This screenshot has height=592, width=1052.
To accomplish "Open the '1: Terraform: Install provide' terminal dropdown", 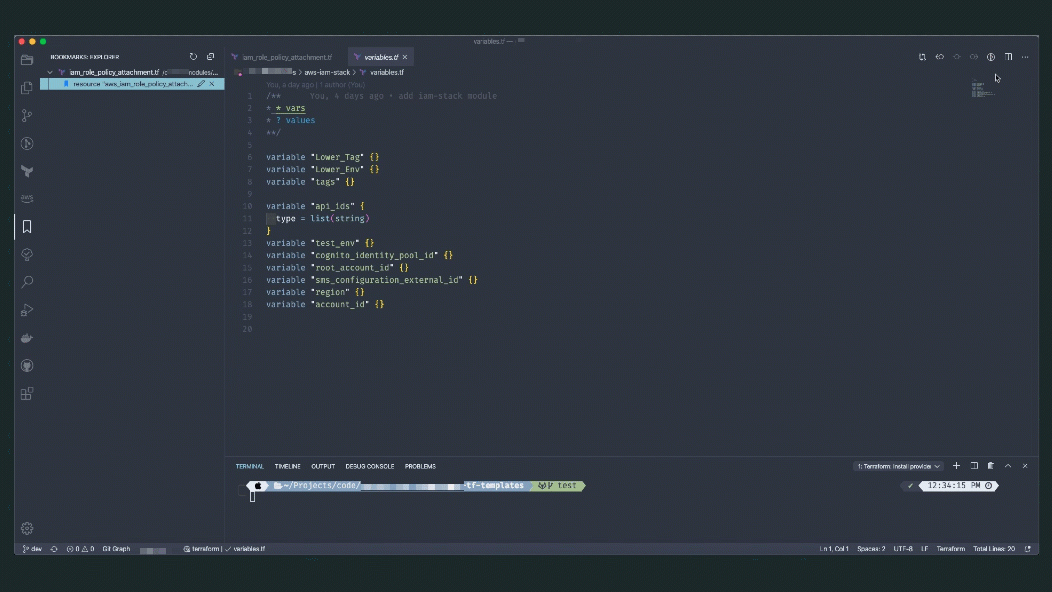I will coord(897,466).
